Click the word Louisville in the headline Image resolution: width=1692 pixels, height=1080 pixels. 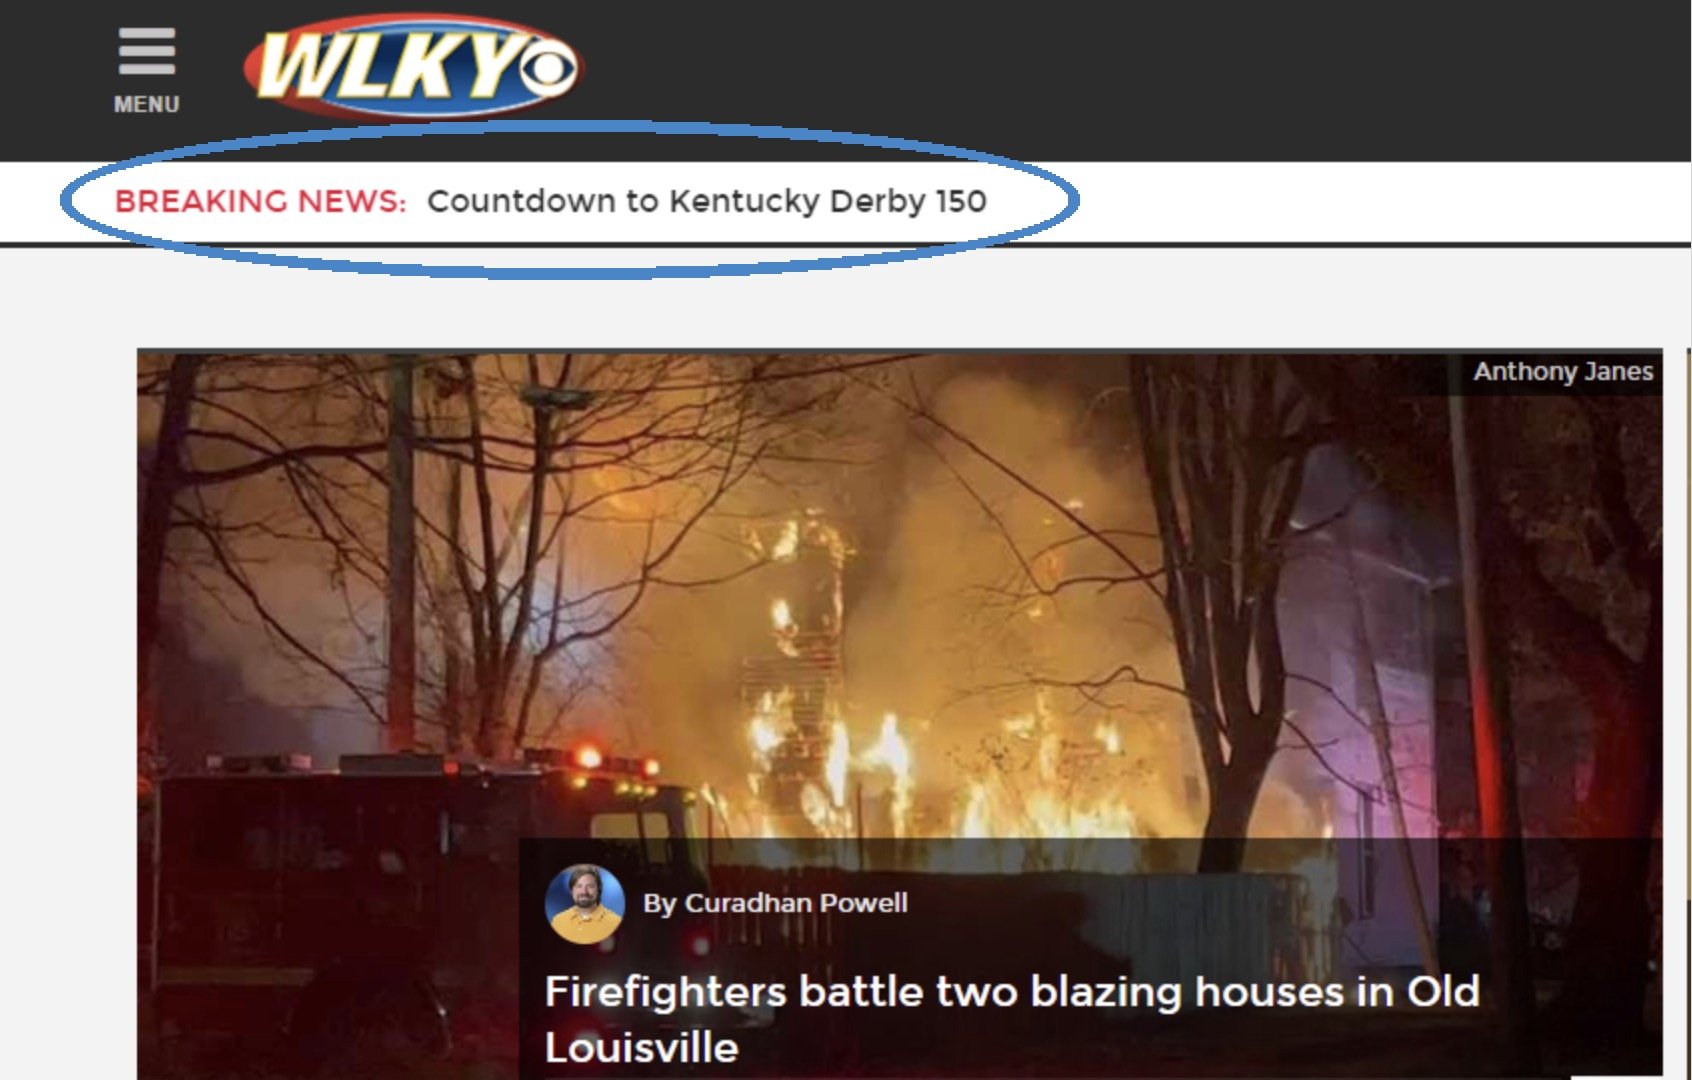click(x=641, y=1048)
